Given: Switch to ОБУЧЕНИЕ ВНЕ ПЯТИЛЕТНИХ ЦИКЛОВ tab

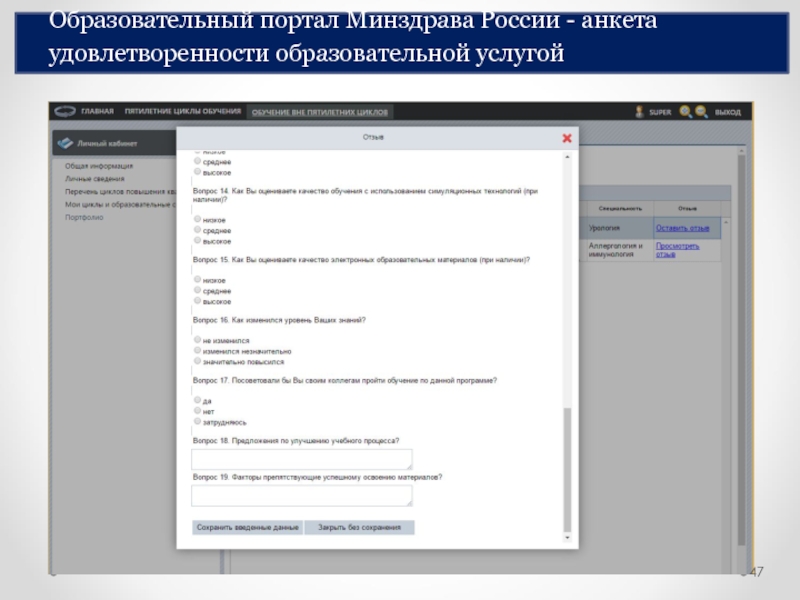Looking at the screenshot, I should [x=319, y=112].
